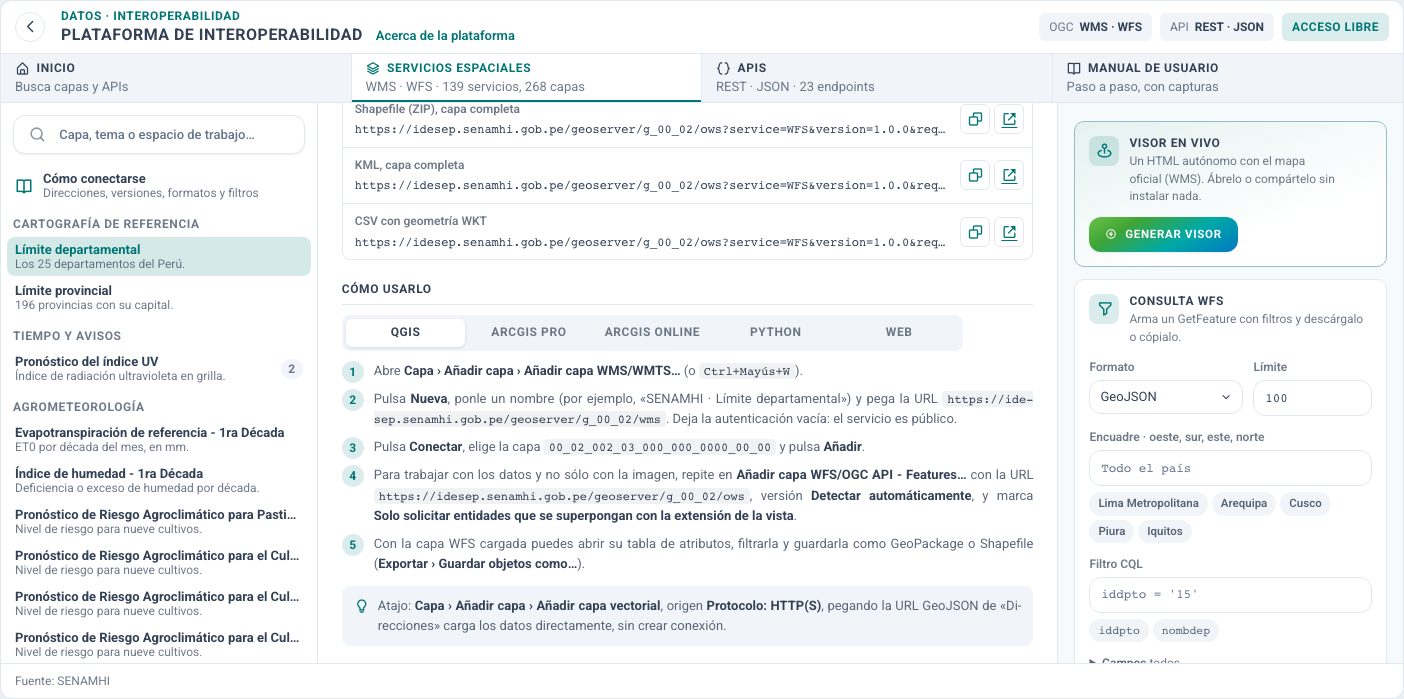Open the Formato GeoJSON dropdown

tap(1165, 397)
